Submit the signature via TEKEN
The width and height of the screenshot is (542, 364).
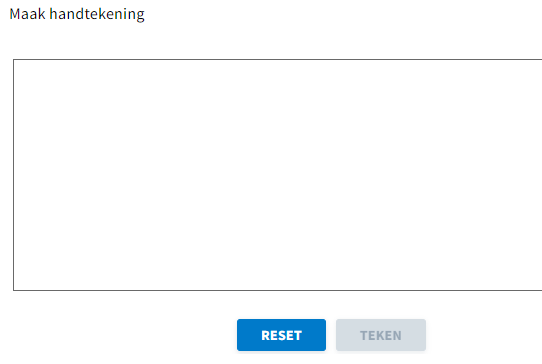click(x=381, y=335)
